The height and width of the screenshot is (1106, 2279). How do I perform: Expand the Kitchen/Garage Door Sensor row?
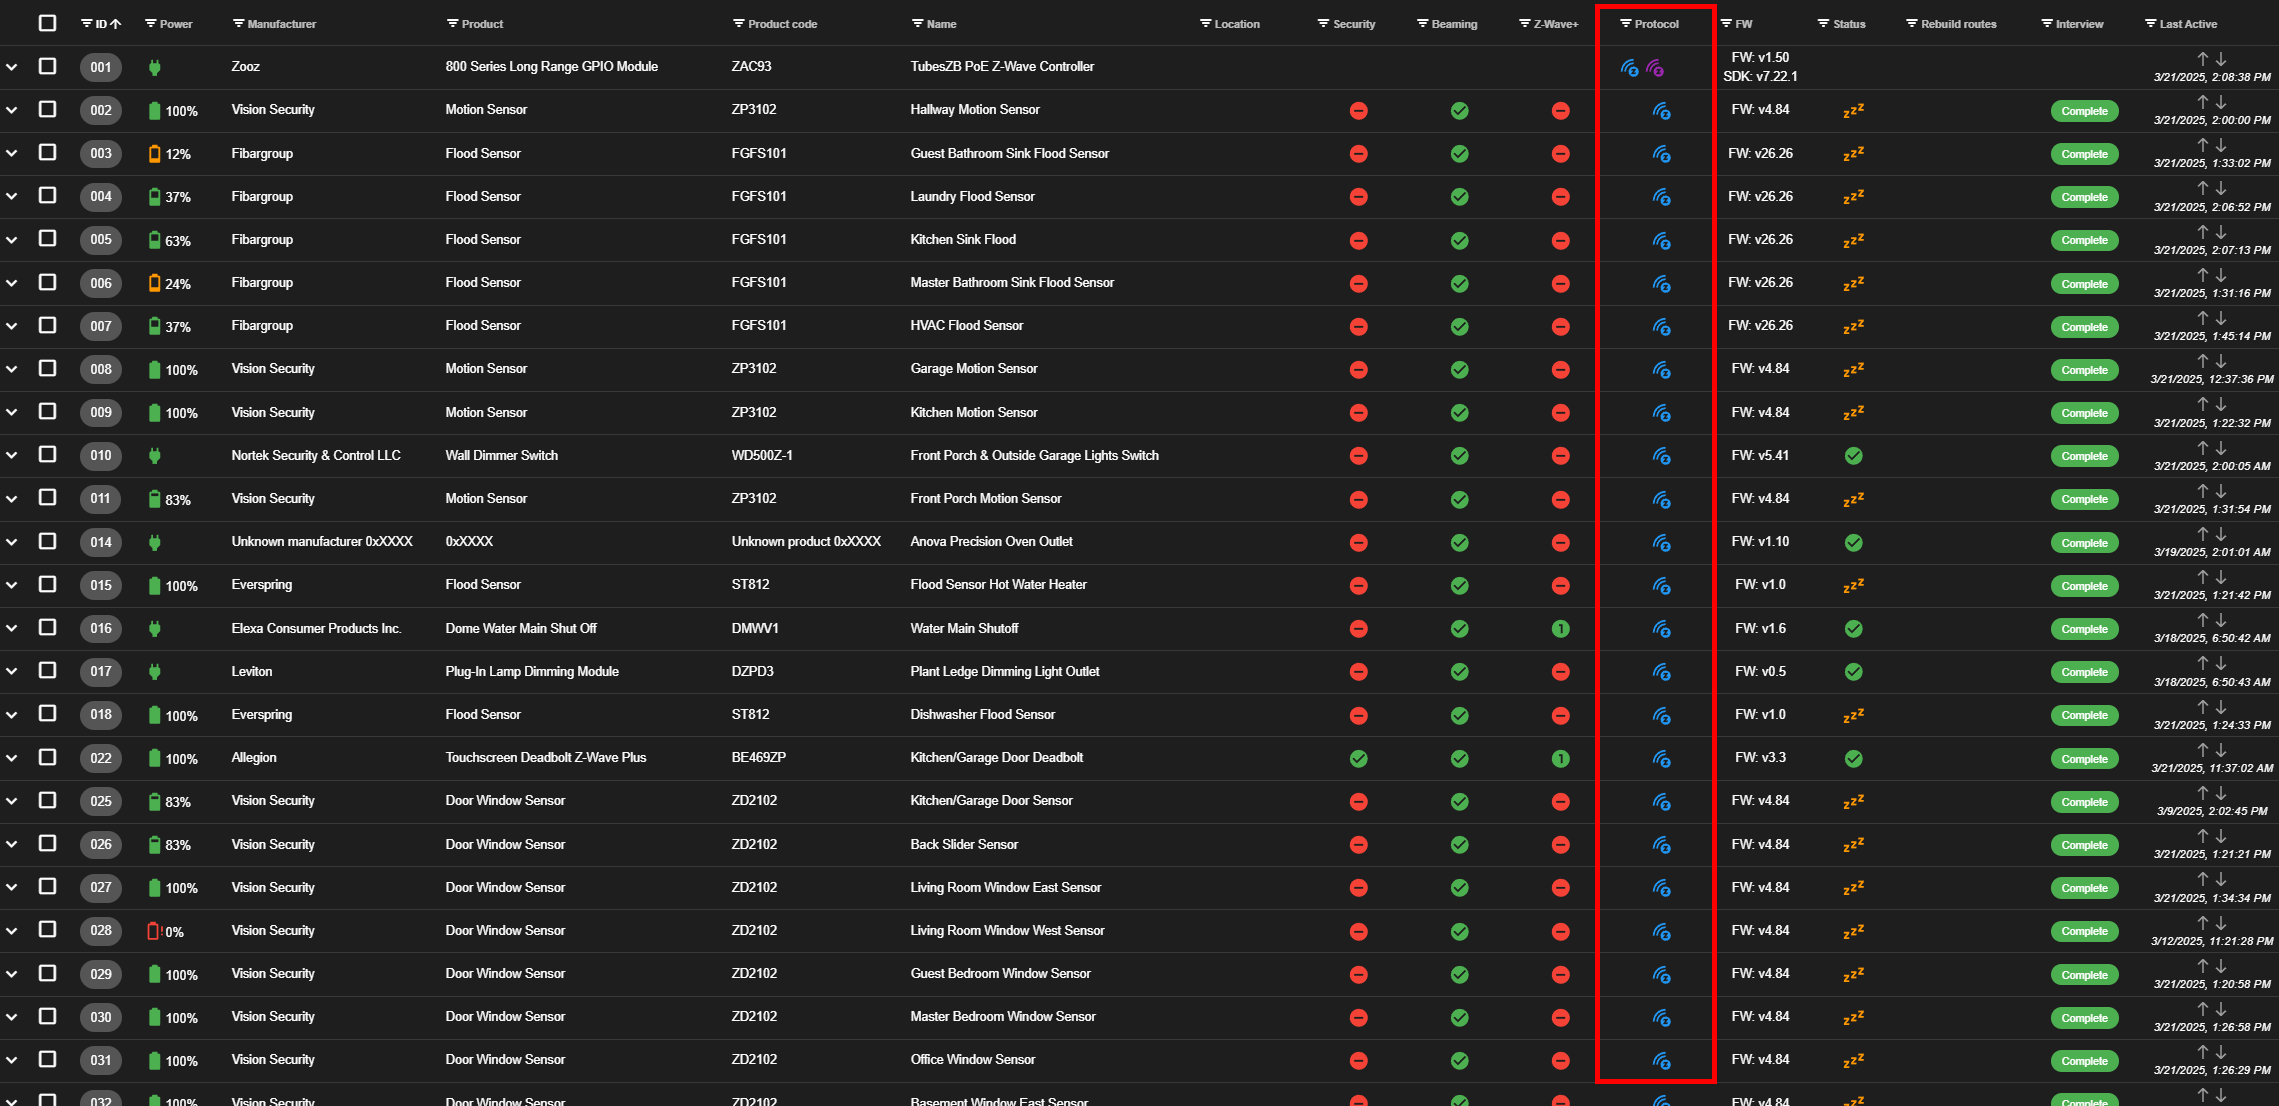12,801
